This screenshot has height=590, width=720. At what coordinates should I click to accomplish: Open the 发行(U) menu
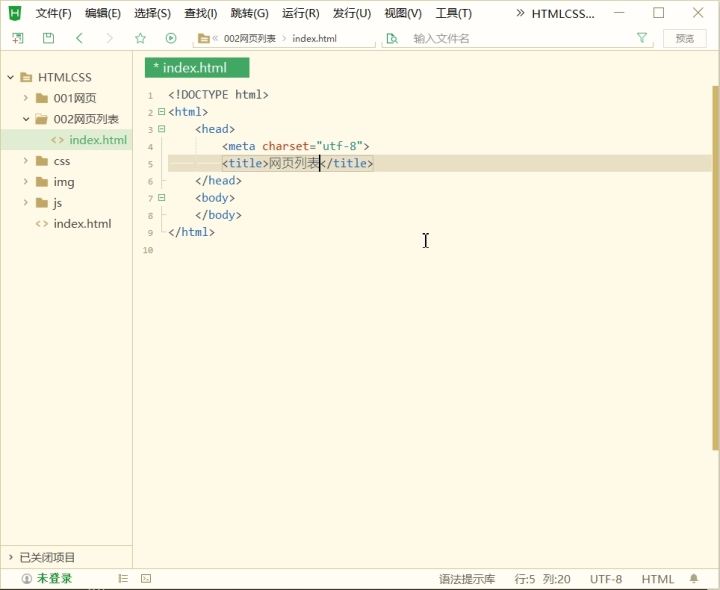tap(352, 13)
